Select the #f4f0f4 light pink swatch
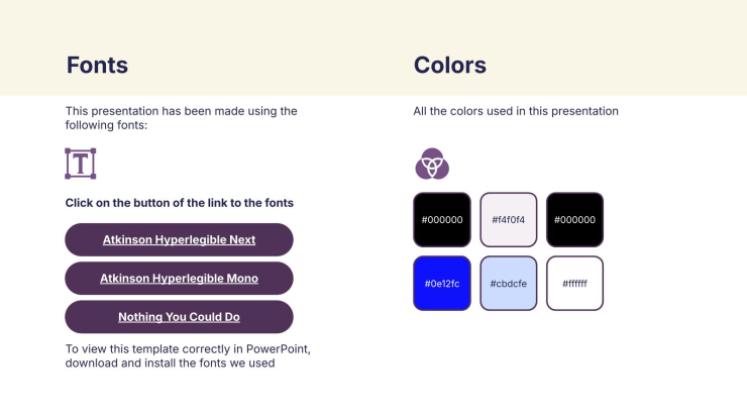Screen dimensions: 747x420 coord(508,220)
